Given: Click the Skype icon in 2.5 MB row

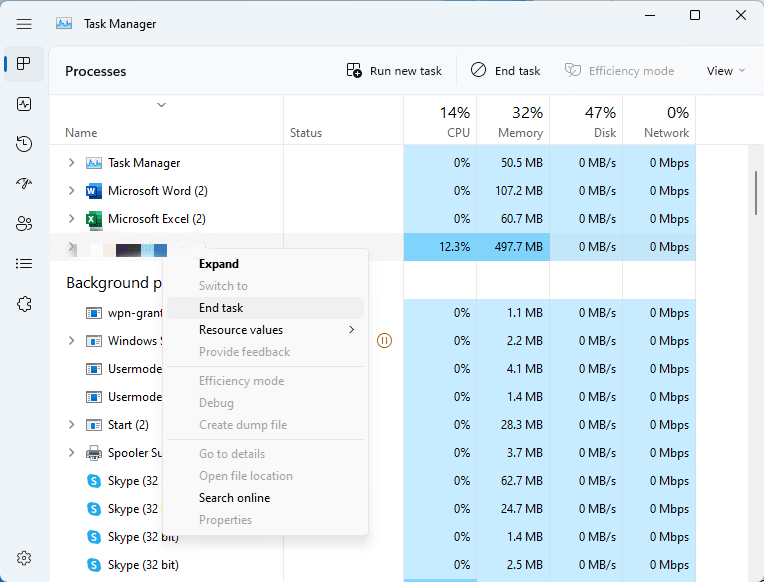Looking at the screenshot, I should (x=94, y=565).
